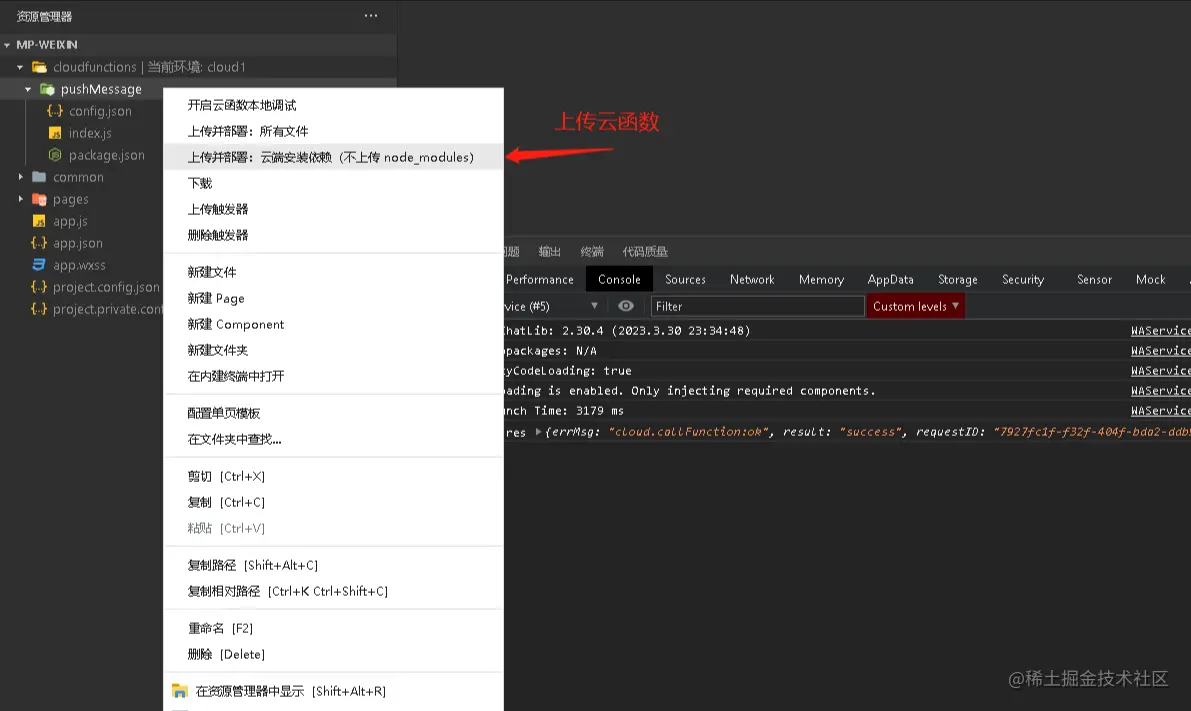Select 删除 Delete menu entry

(x=333, y=653)
